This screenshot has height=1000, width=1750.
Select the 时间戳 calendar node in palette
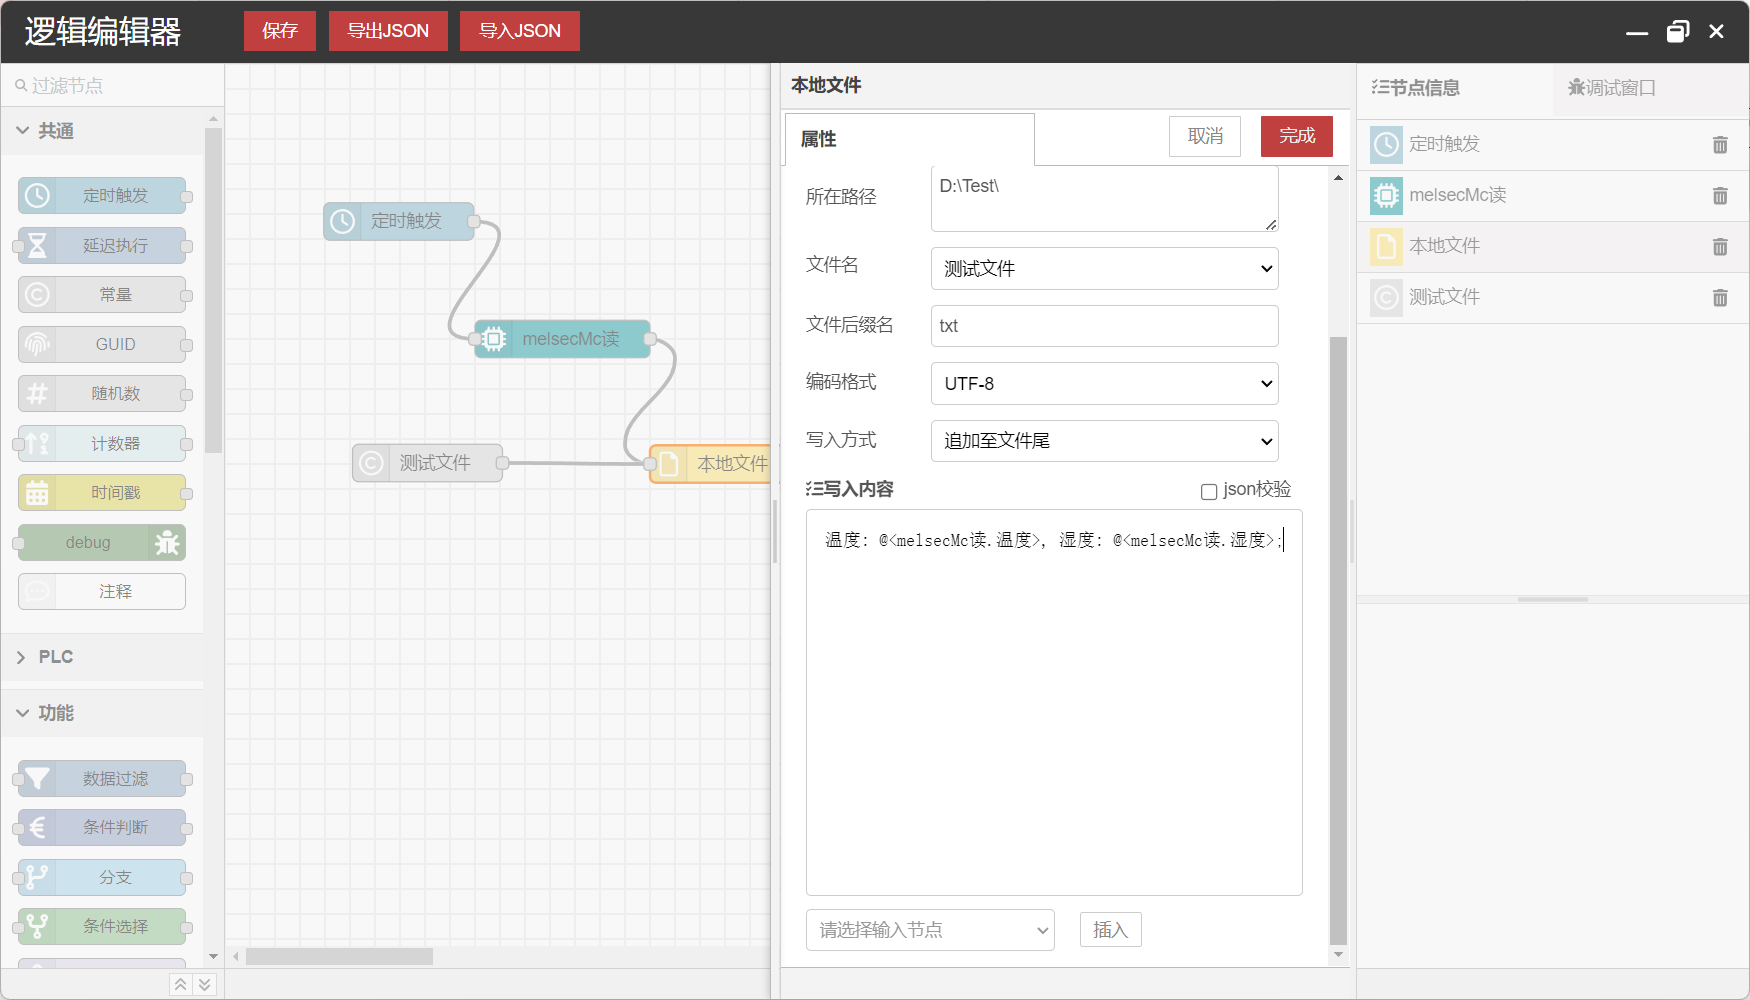click(102, 493)
